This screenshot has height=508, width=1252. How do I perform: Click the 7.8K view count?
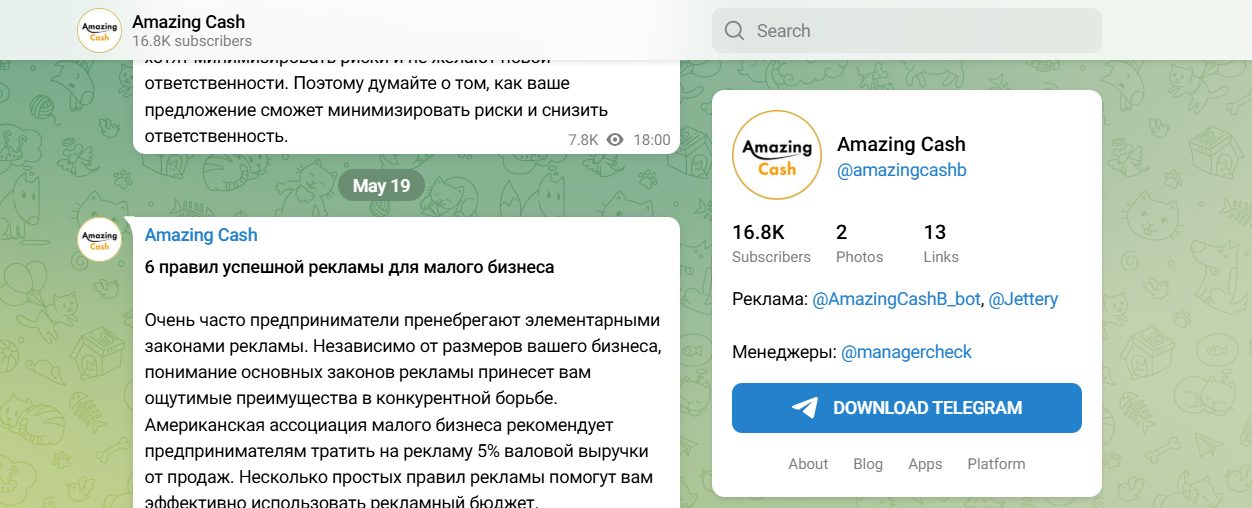(x=583, y=140)
